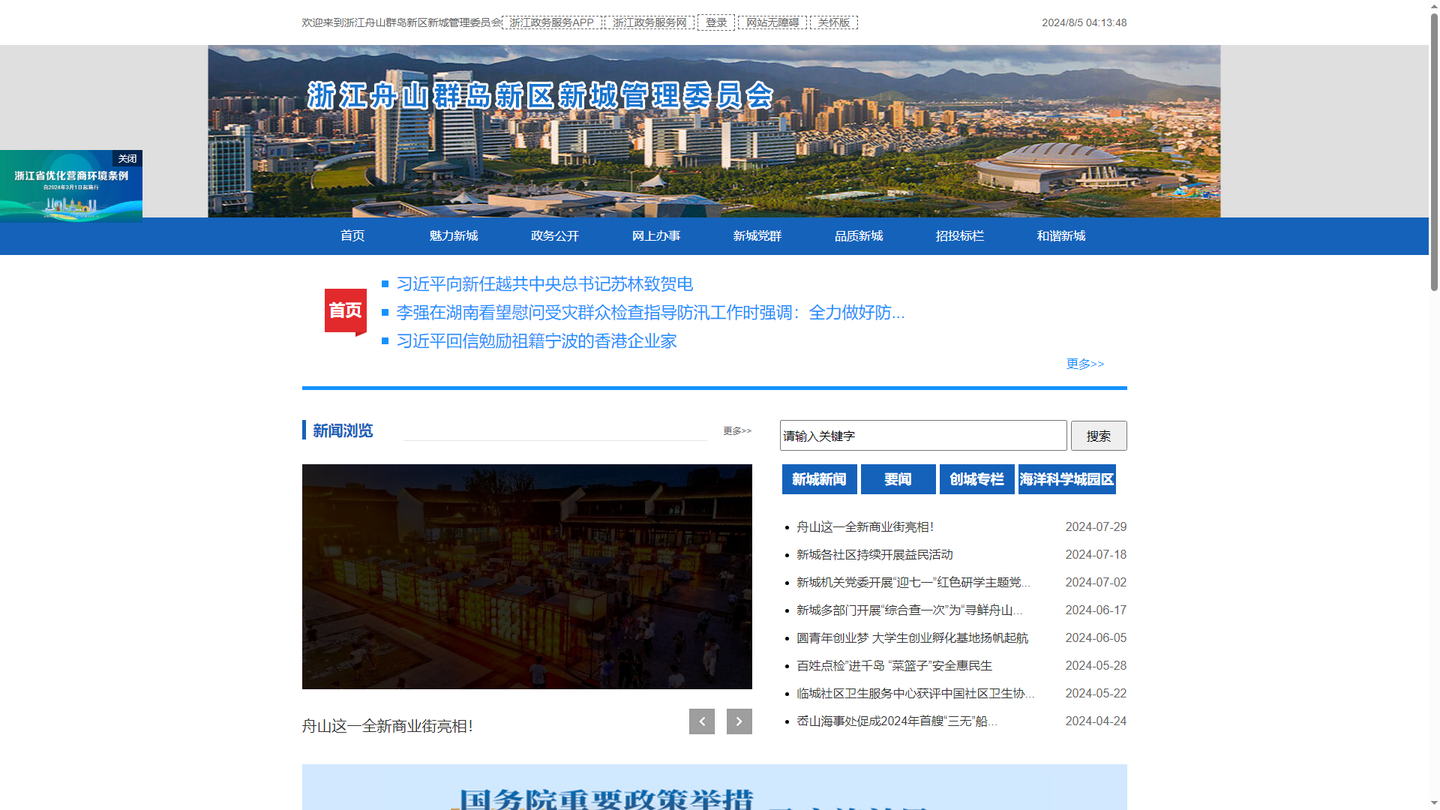1440x810 pixels.
Task: Open news item 新城机关党委开展"迎七一"红色研学
Action: click(913, 582)
